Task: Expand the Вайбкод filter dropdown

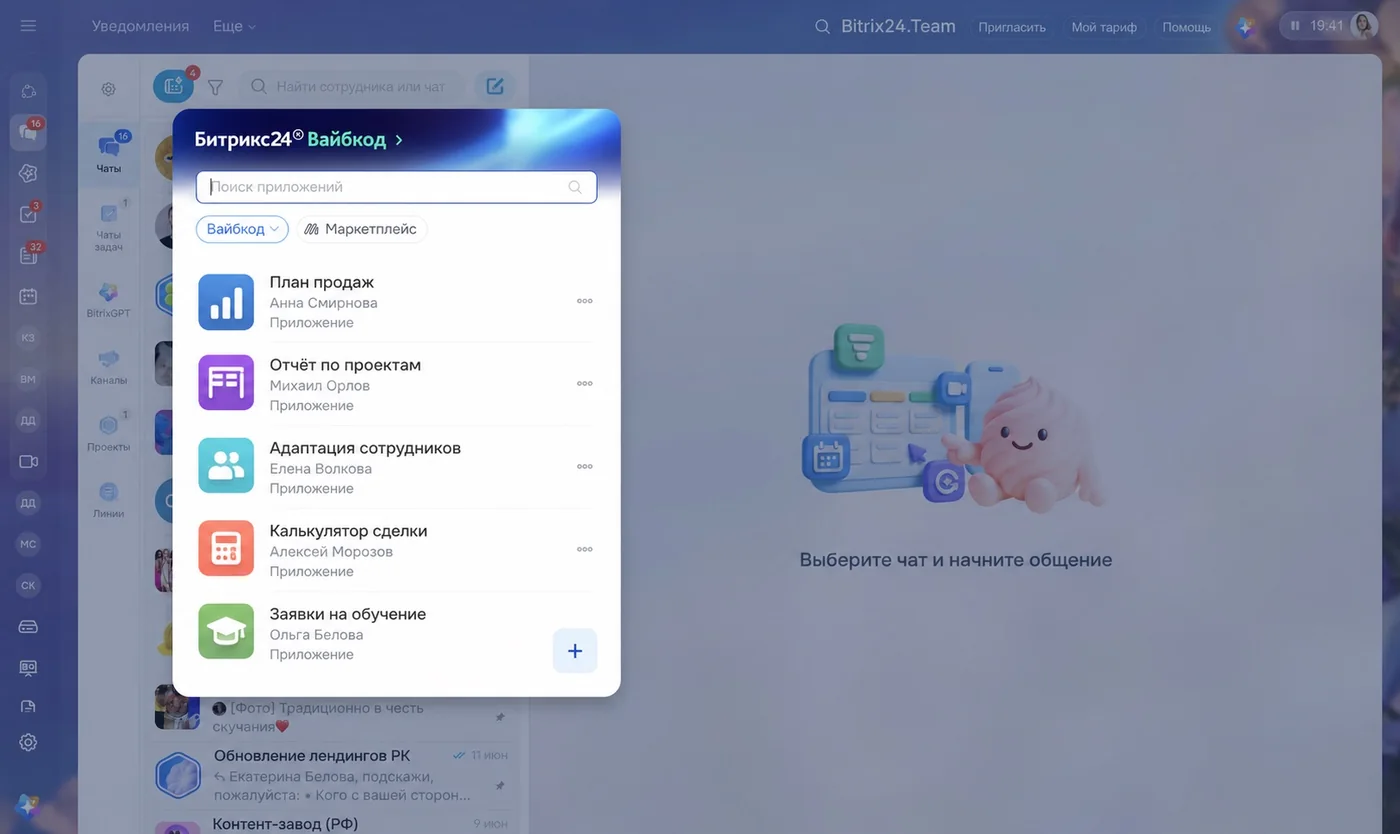Action: (242, 229)
